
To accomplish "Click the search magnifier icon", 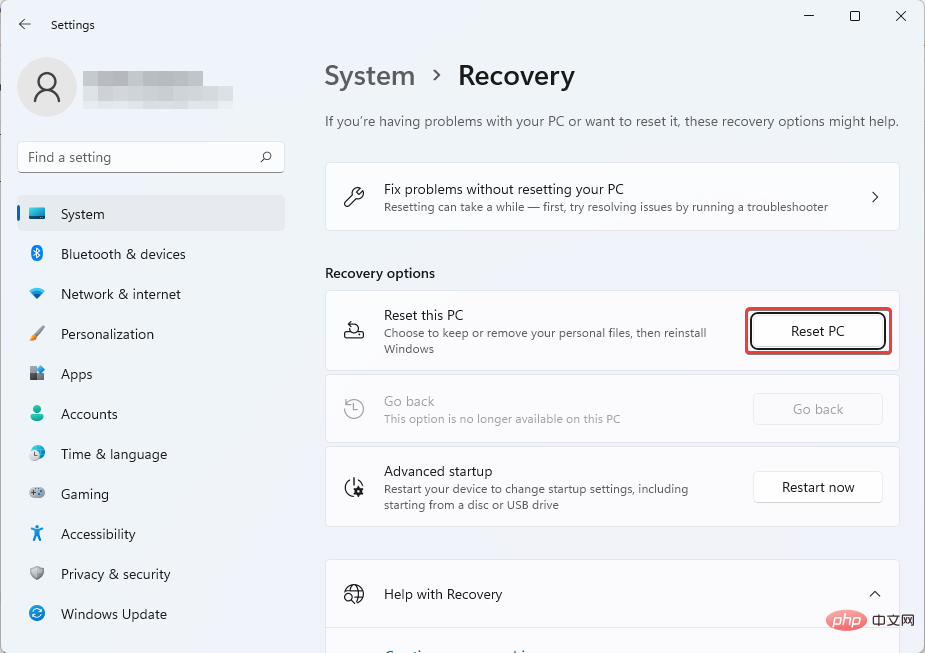I will coord(266,157).
